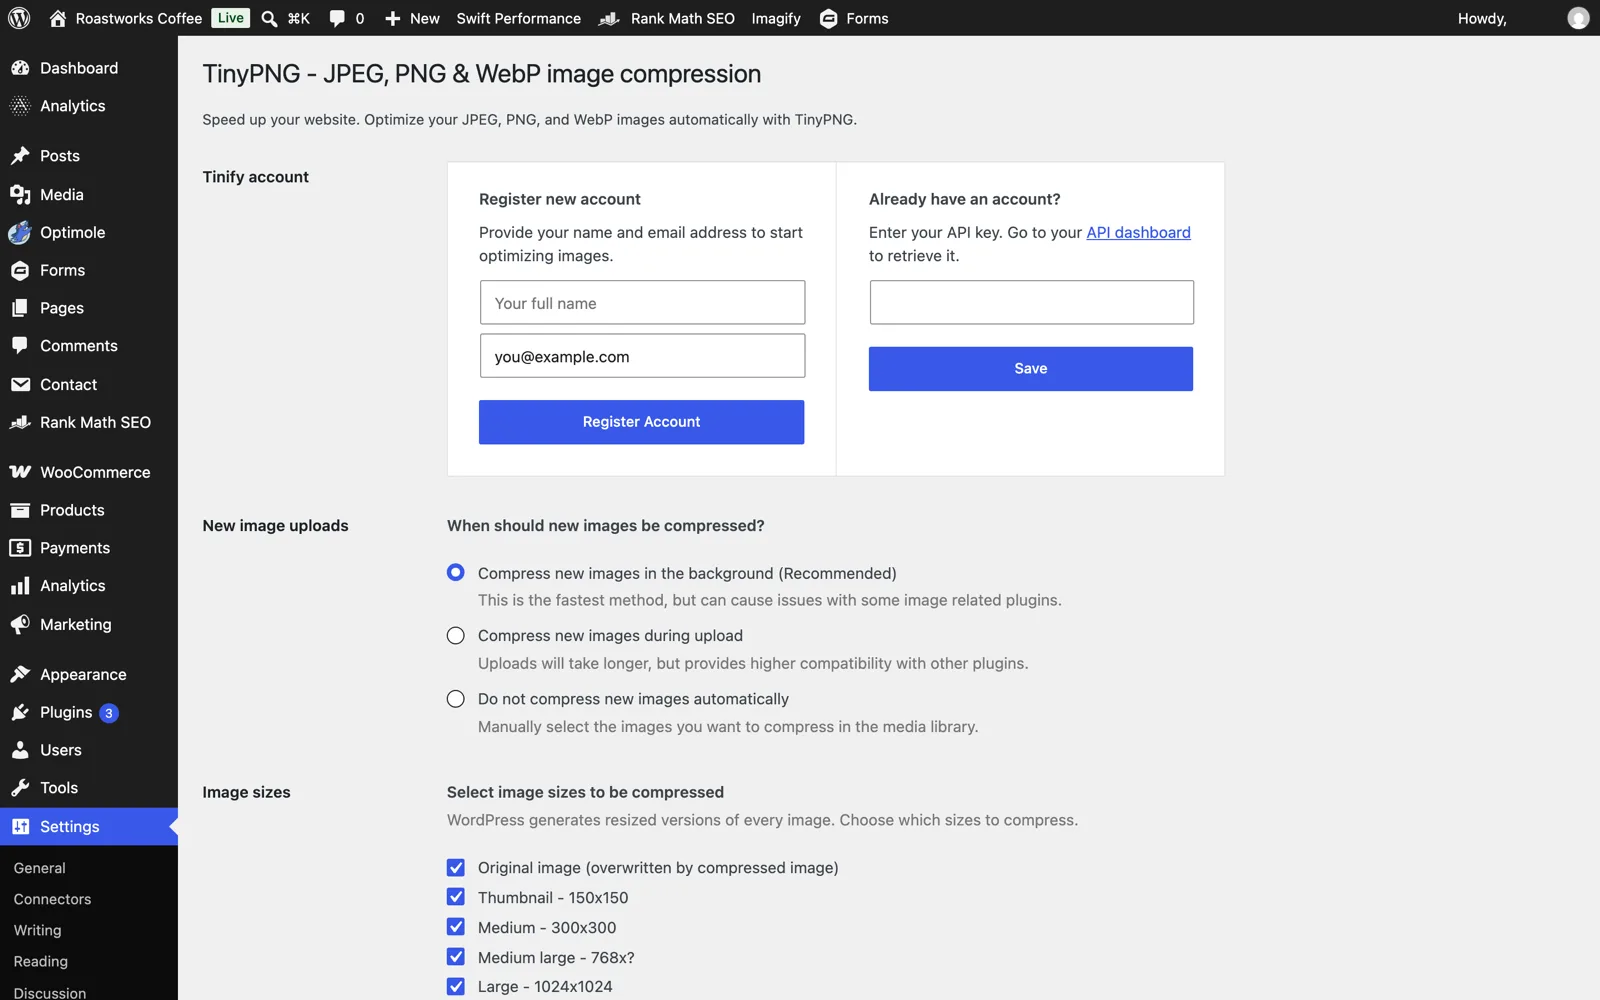Viewport: 1600px width, 1000px height.
Task: Click the Marketing megaphone icon
Action: point(20,624)
